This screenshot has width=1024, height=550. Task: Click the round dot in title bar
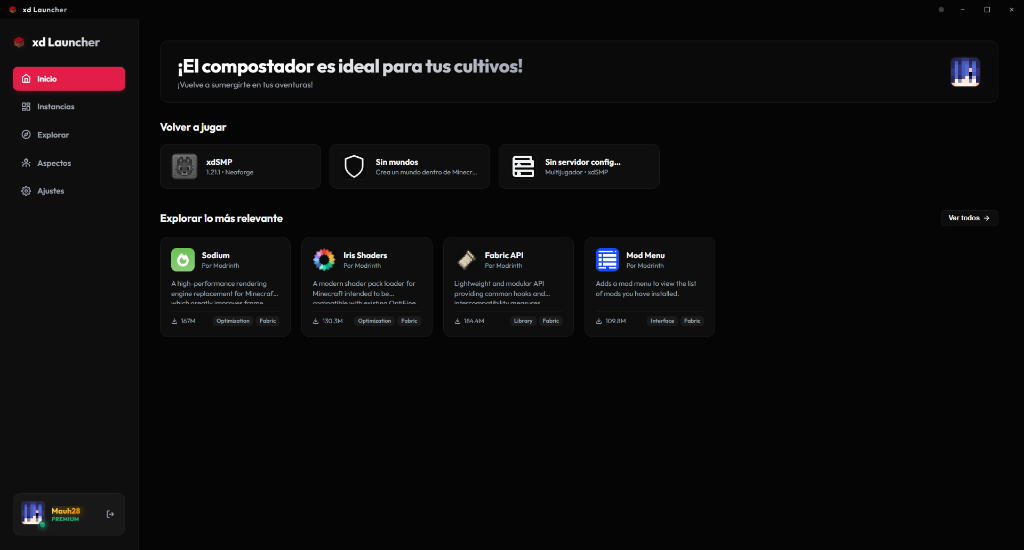tap(941, 10)
